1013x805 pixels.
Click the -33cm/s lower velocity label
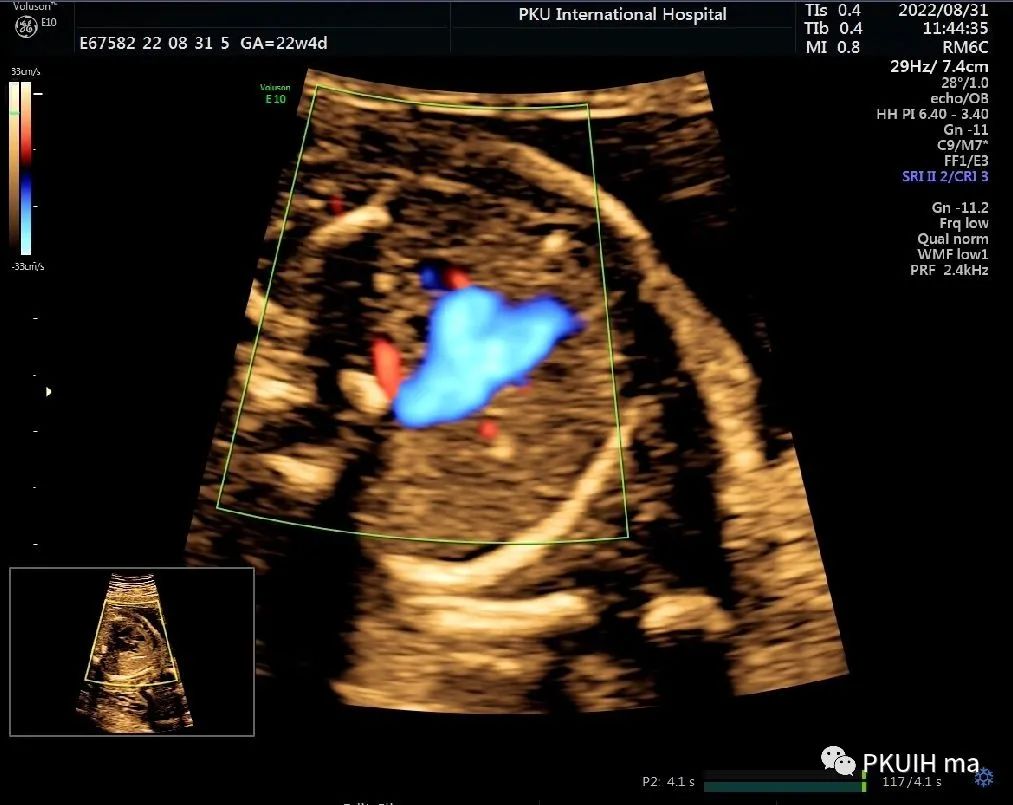click(x=27, y=266)
